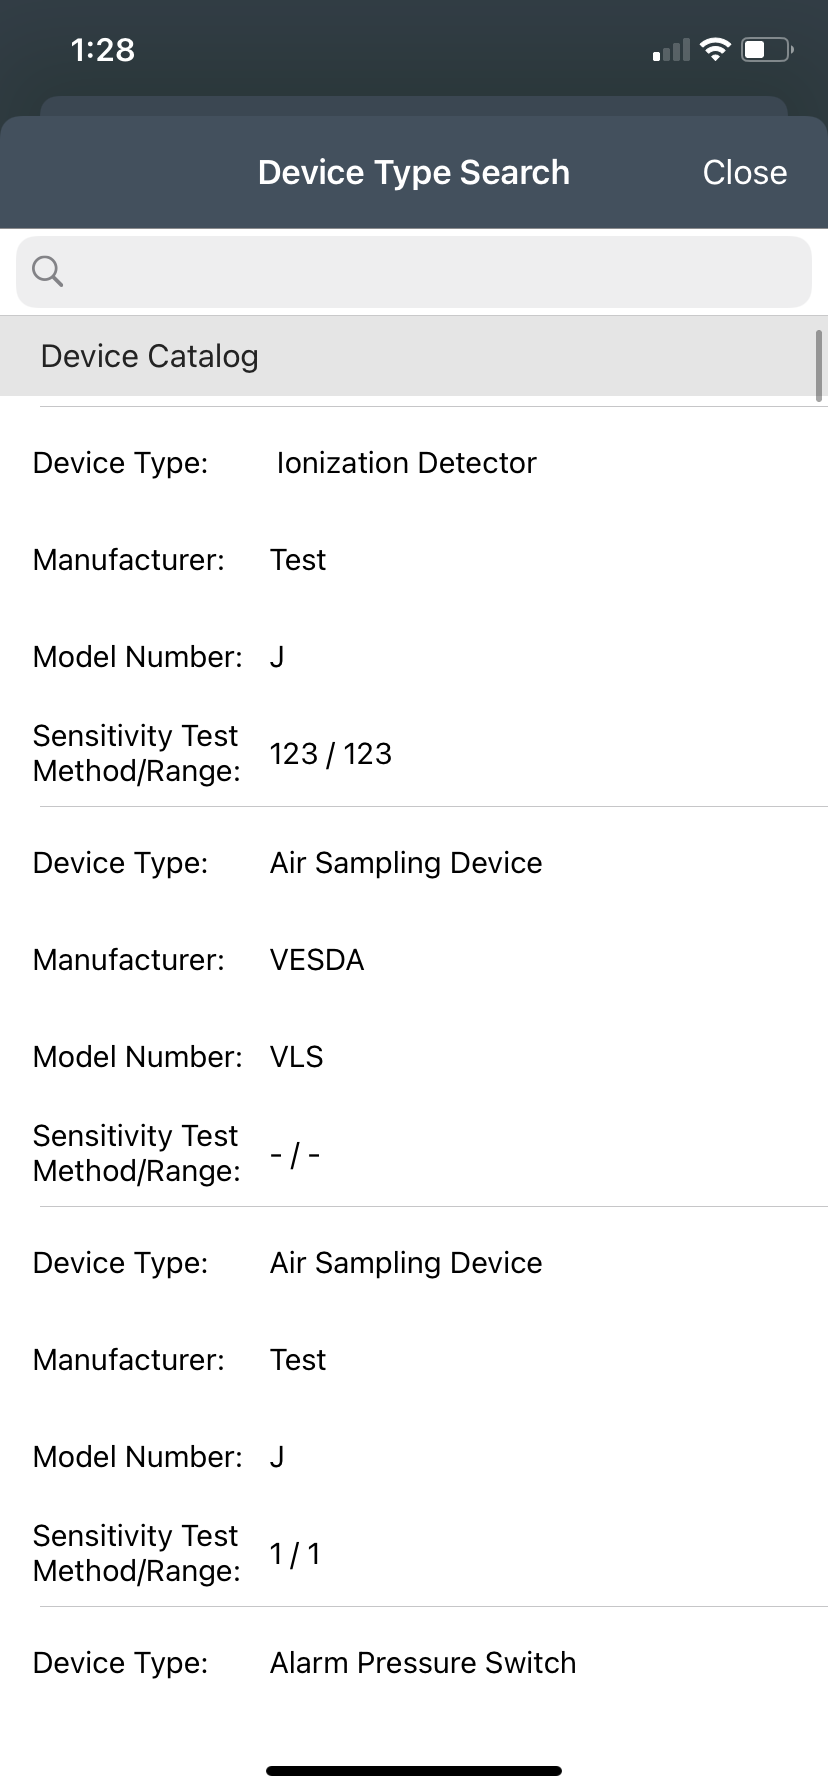Tap the battery status icon
The width and height of the screenshot is (828, 1792).
[x=767, y=49]
